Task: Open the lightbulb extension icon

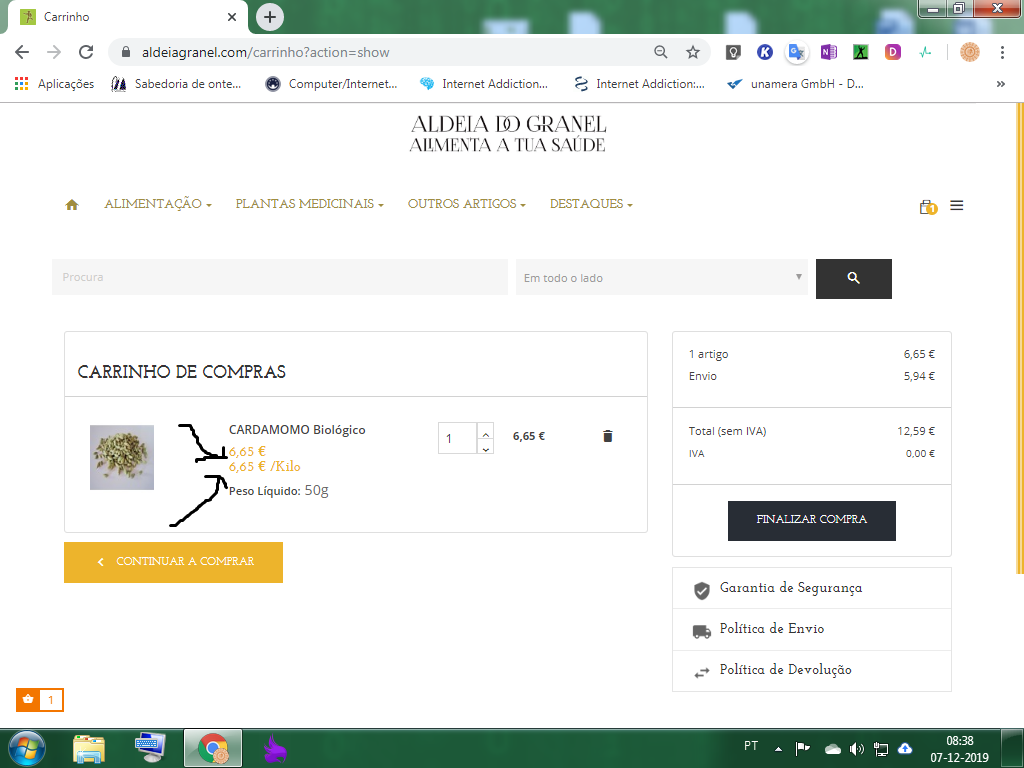Action: 733,52
